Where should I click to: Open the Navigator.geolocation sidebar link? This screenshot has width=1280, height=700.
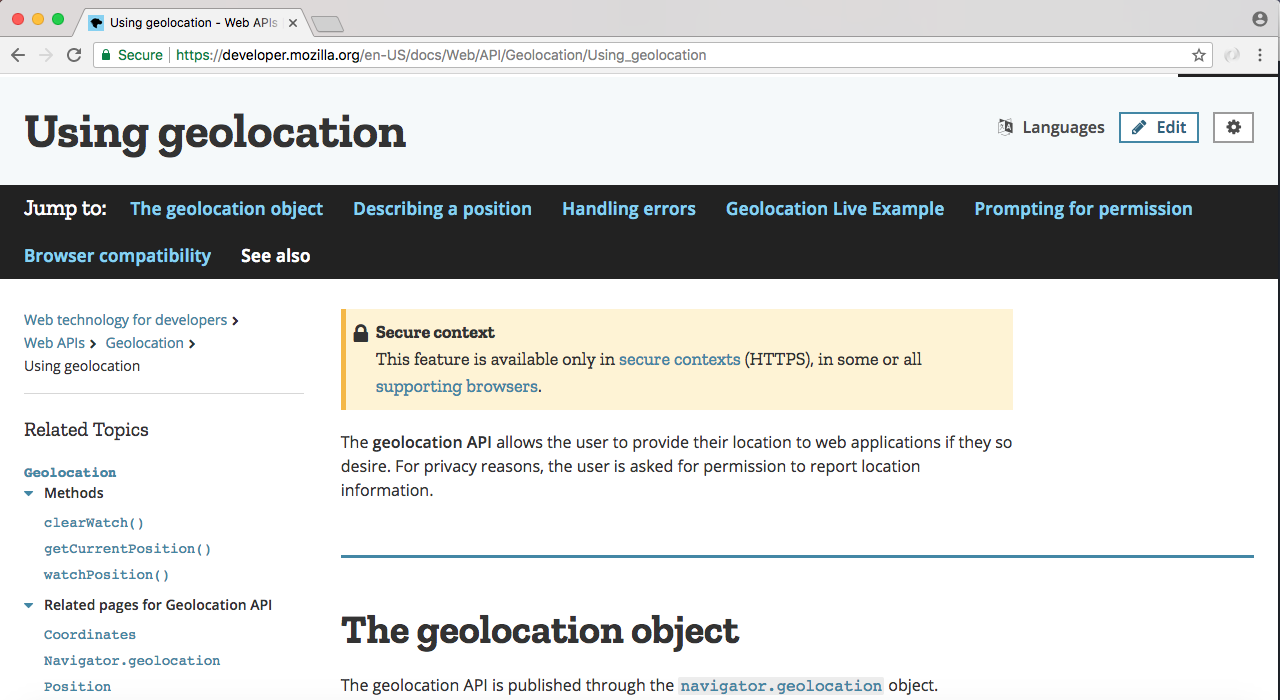coord(132,661)
